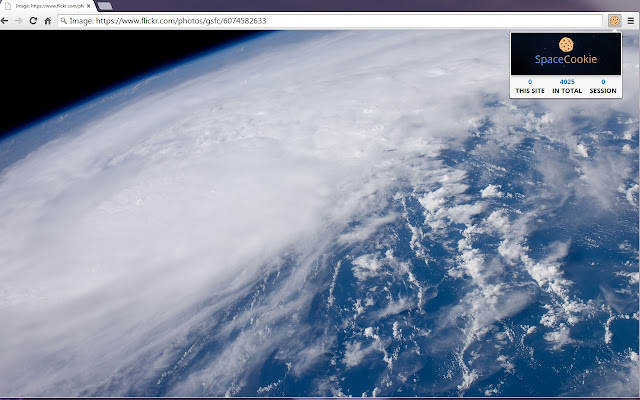Screen dimensions: 640x400
Task: Click the greyed forward navigation arrow
Action: click(x=19, y=21)
